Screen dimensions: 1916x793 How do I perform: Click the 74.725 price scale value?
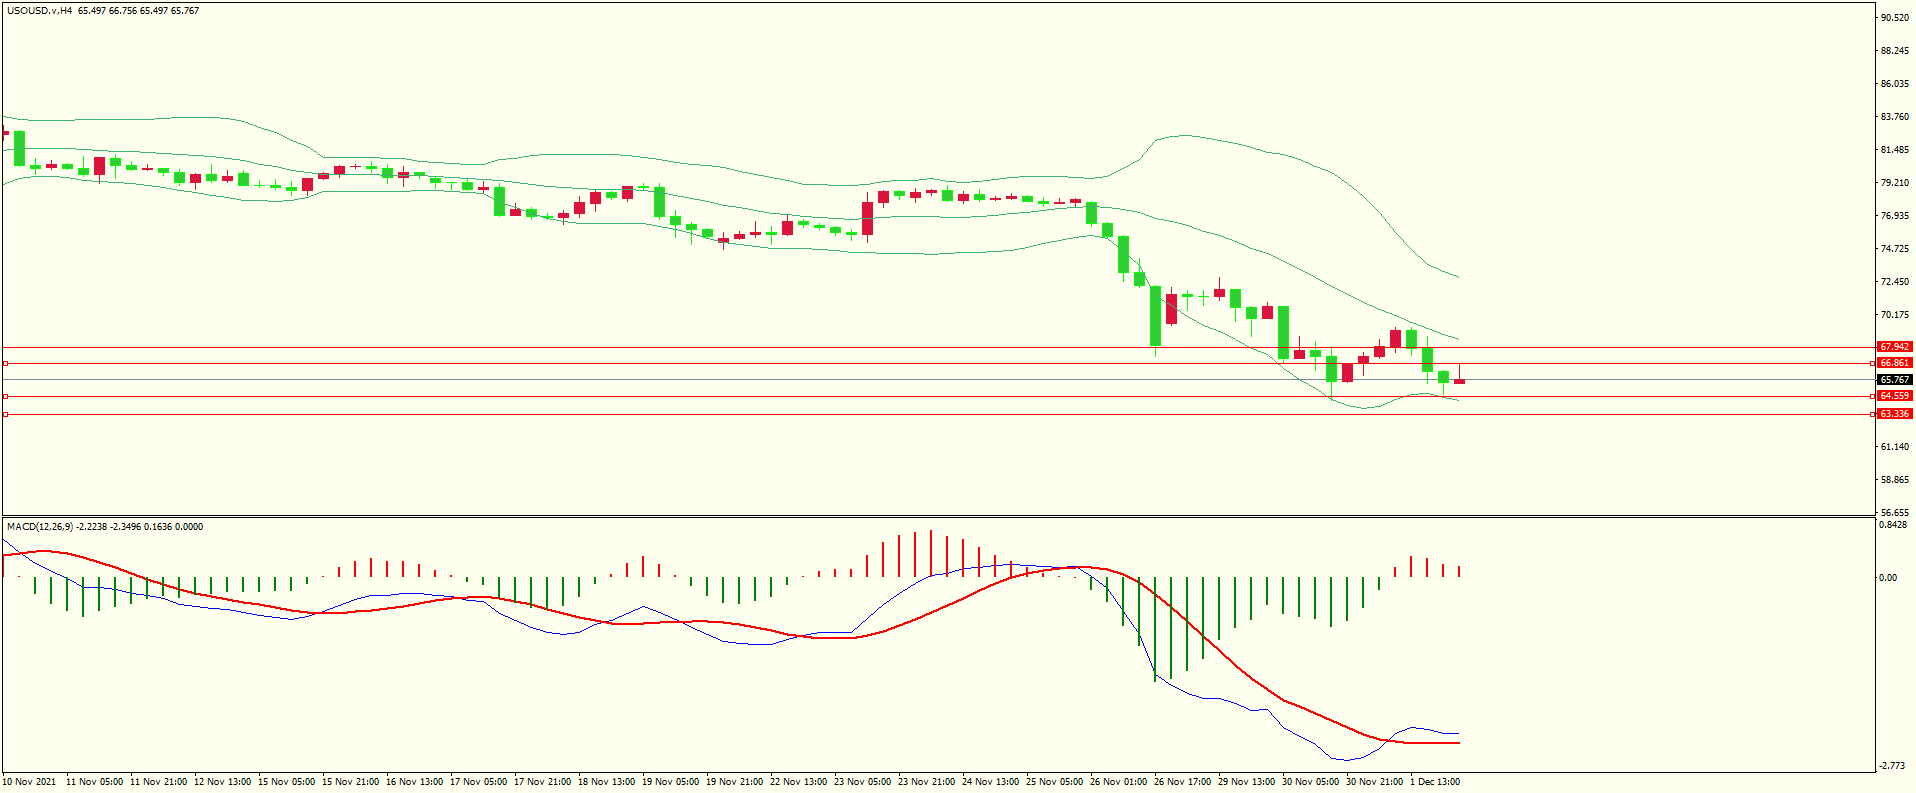(1895, 249)
